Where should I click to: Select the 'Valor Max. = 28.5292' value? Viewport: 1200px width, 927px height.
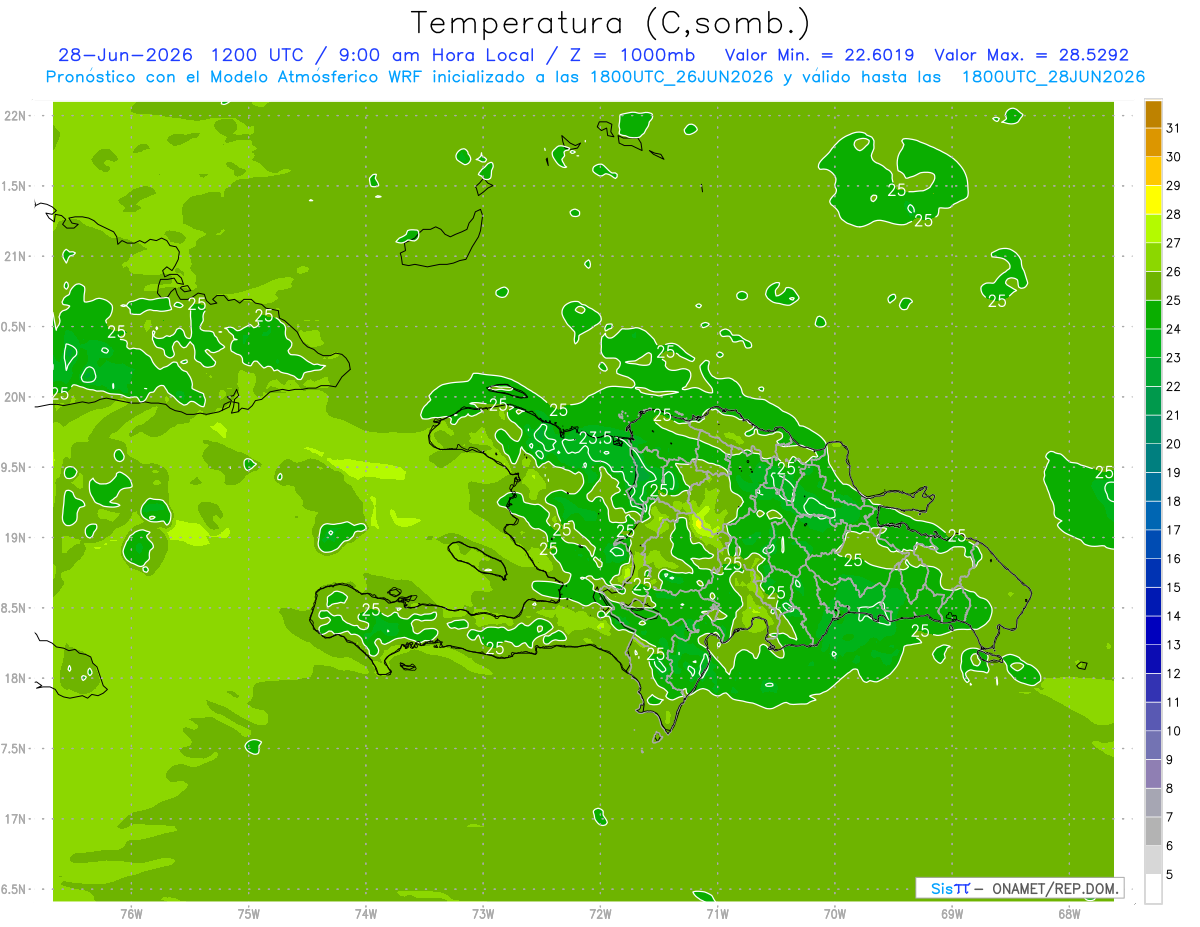coord(1032,55)
